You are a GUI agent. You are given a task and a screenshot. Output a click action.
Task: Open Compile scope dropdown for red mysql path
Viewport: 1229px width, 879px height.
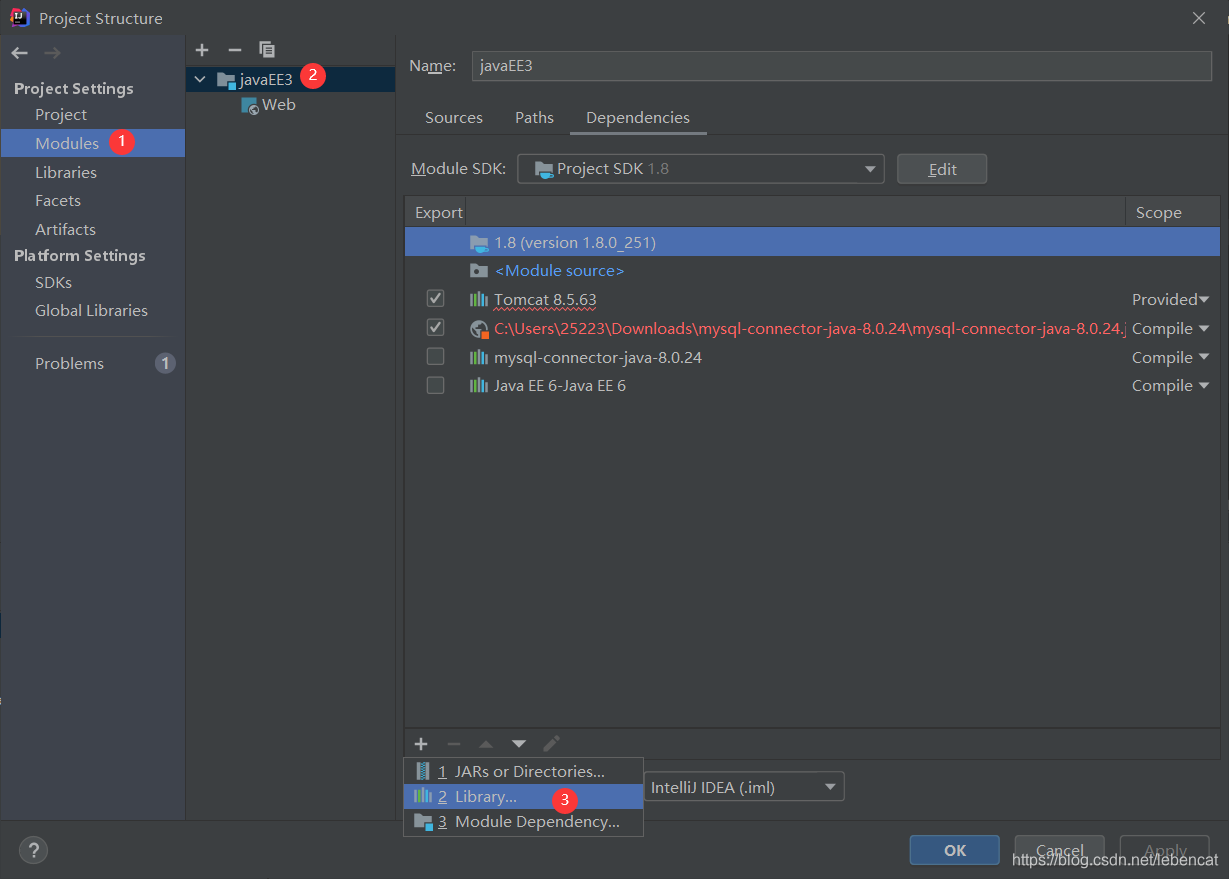[x=1170, y=328]
